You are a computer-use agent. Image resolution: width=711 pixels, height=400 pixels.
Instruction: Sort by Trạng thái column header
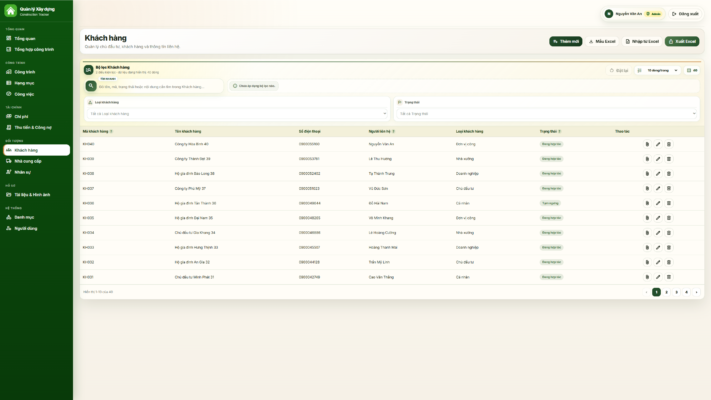(x=550, y=132)
